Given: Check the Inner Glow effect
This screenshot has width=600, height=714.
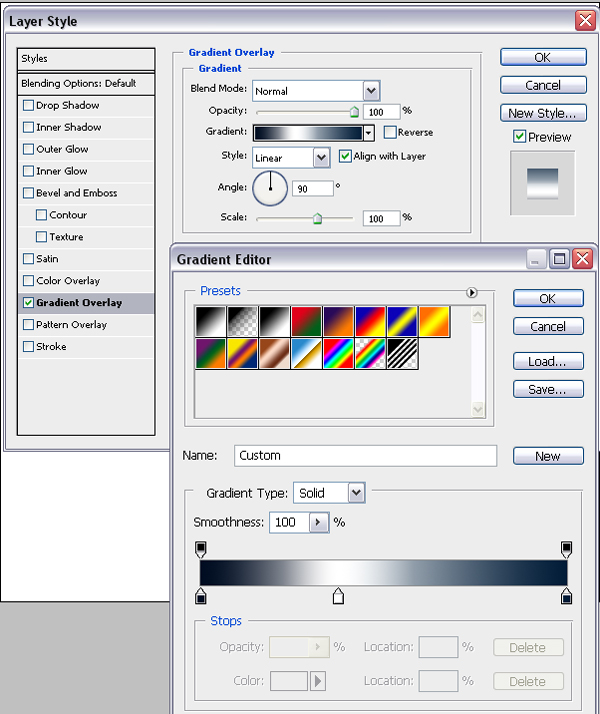Looking at the screenshot, I should (x=28, y=171).
